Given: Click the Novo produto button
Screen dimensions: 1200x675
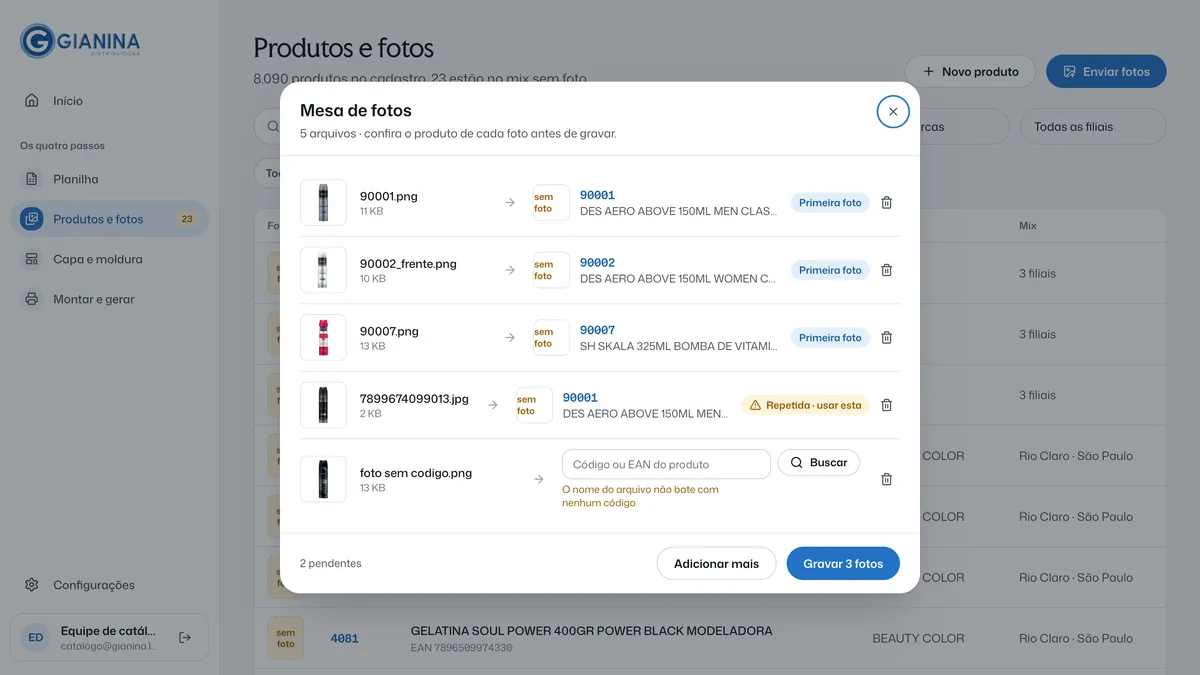Looking at the screenshot, I should [970, 72].
